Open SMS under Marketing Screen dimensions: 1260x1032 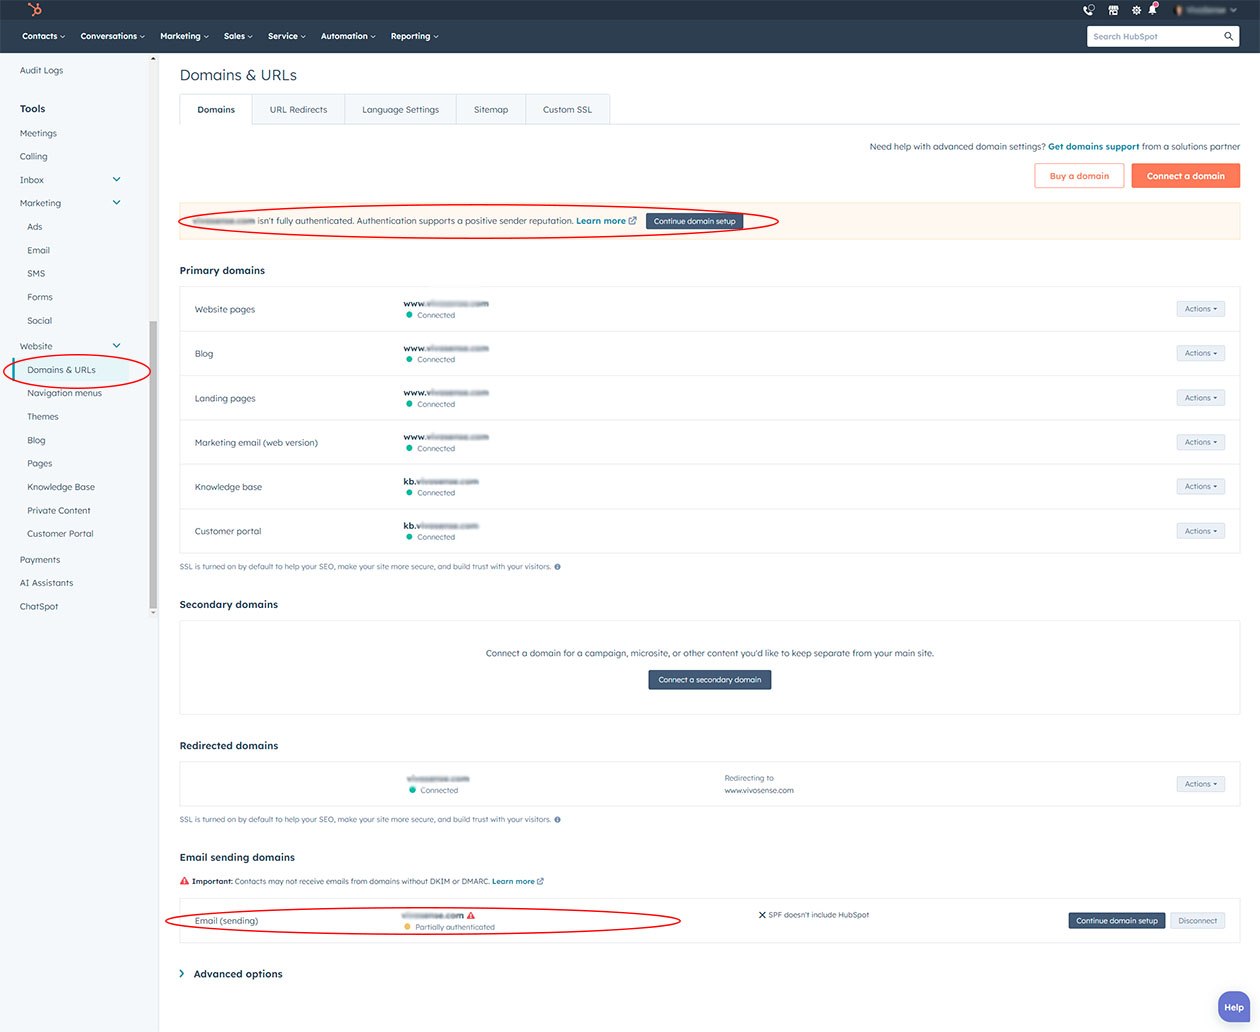[x=36, y=274]
